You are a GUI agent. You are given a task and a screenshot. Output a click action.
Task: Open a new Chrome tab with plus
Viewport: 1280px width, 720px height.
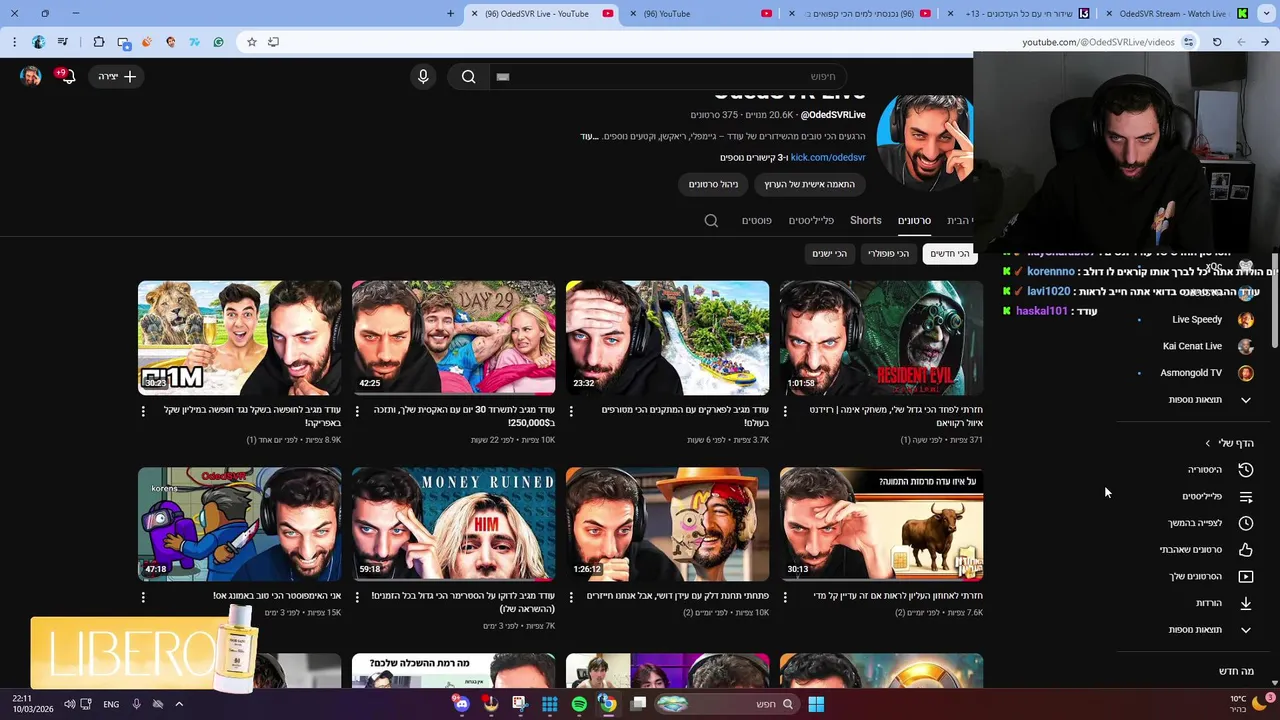click(450, 14)
